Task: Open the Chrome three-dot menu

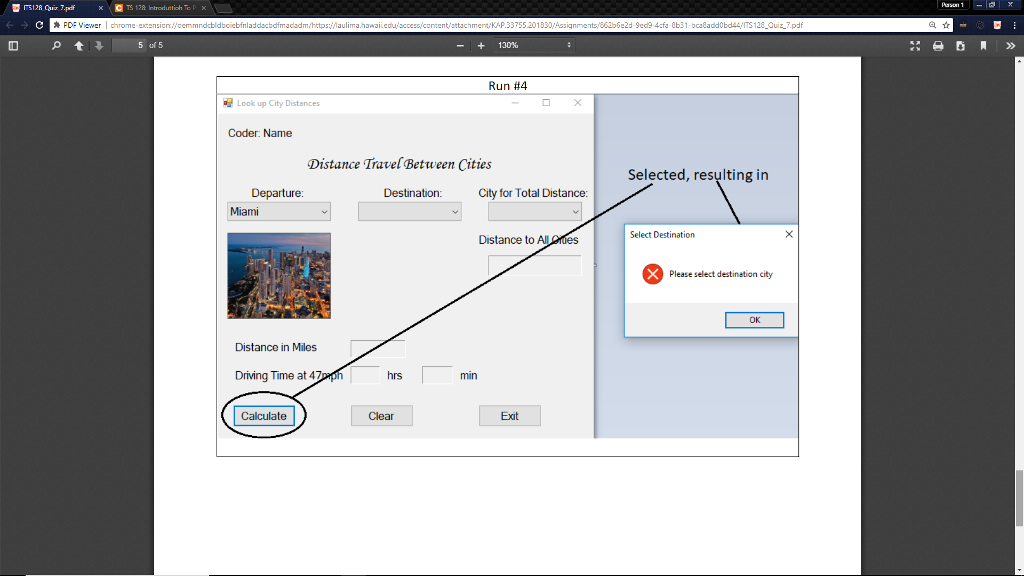Action: 1014,25
